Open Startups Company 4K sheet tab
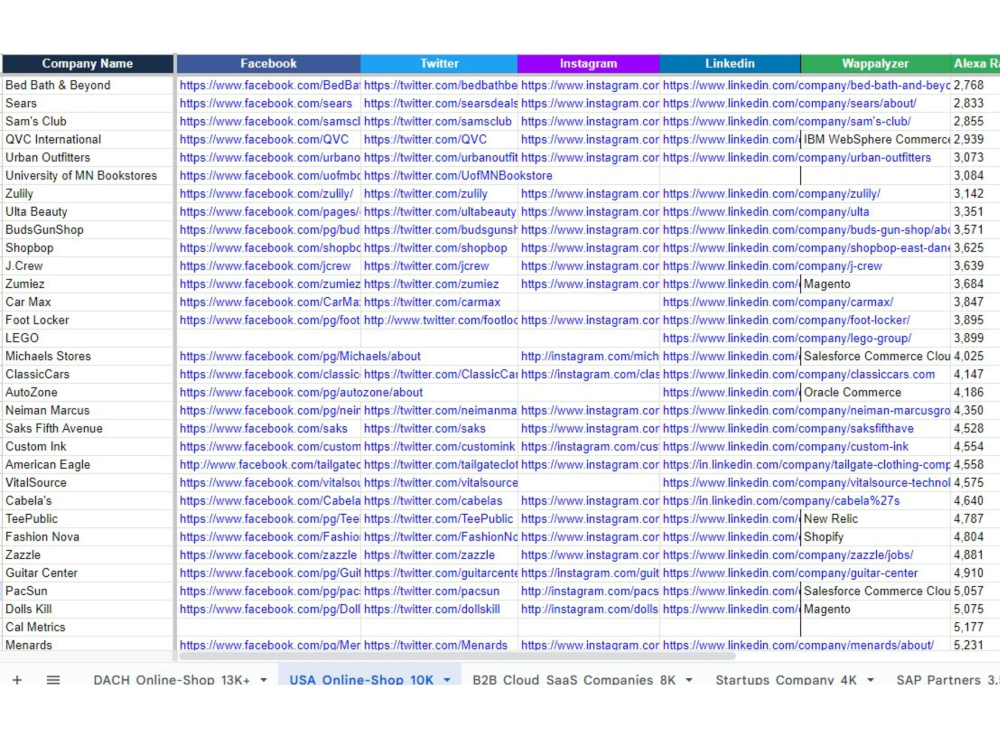The height and width of the screenshot is (750, 1000). coord(786,680)
